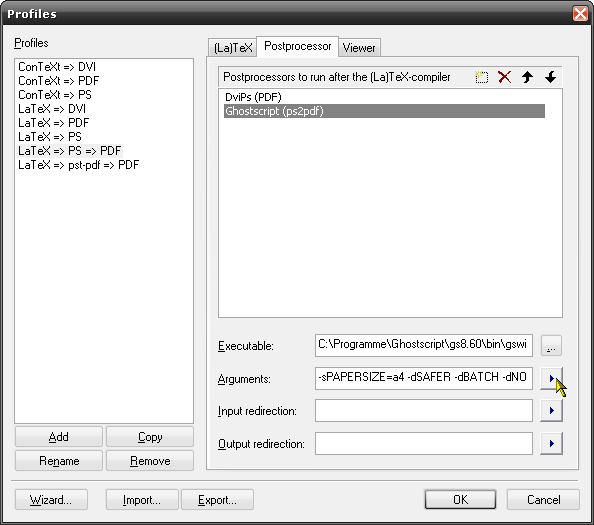Viewport: 594px width, 525px height.
Task: Cancel the Profiles dialog
Action: [x=543, y=500]
